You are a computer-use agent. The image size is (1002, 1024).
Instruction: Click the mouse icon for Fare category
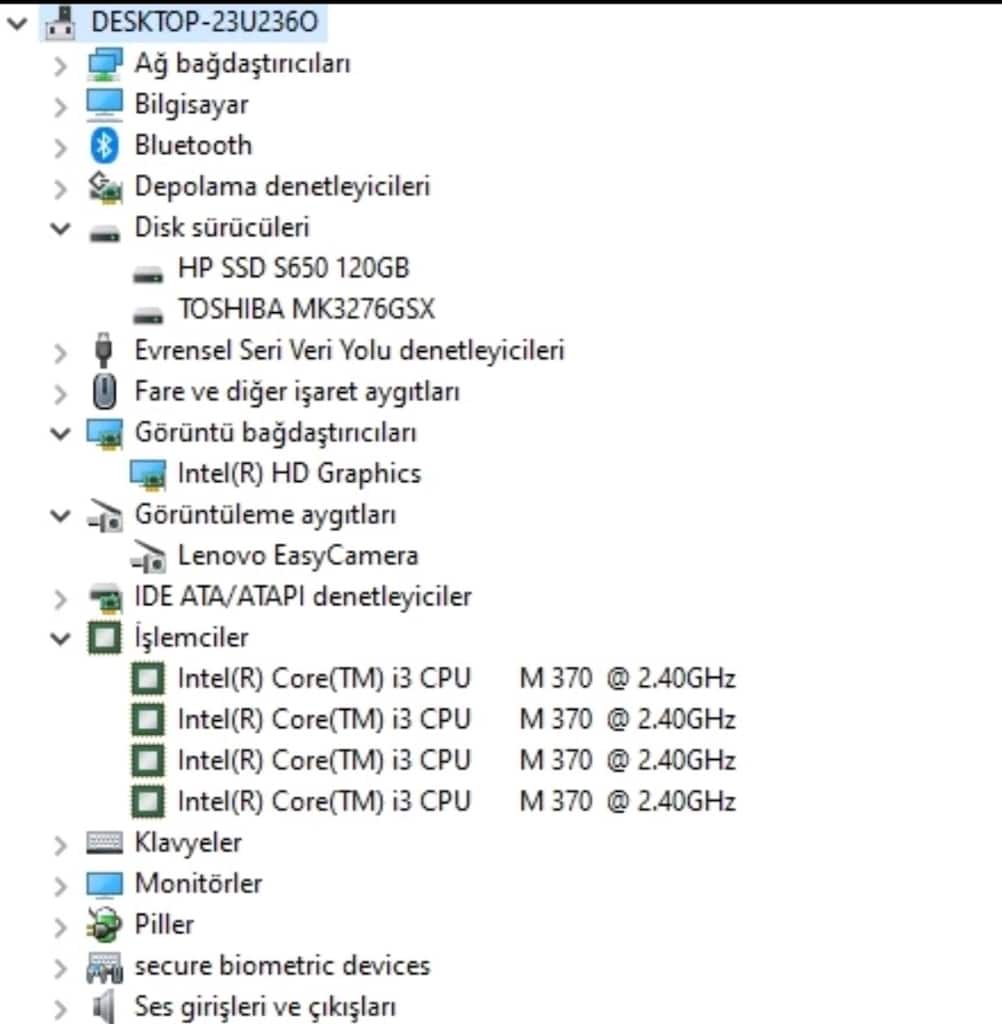coord(105,392)
